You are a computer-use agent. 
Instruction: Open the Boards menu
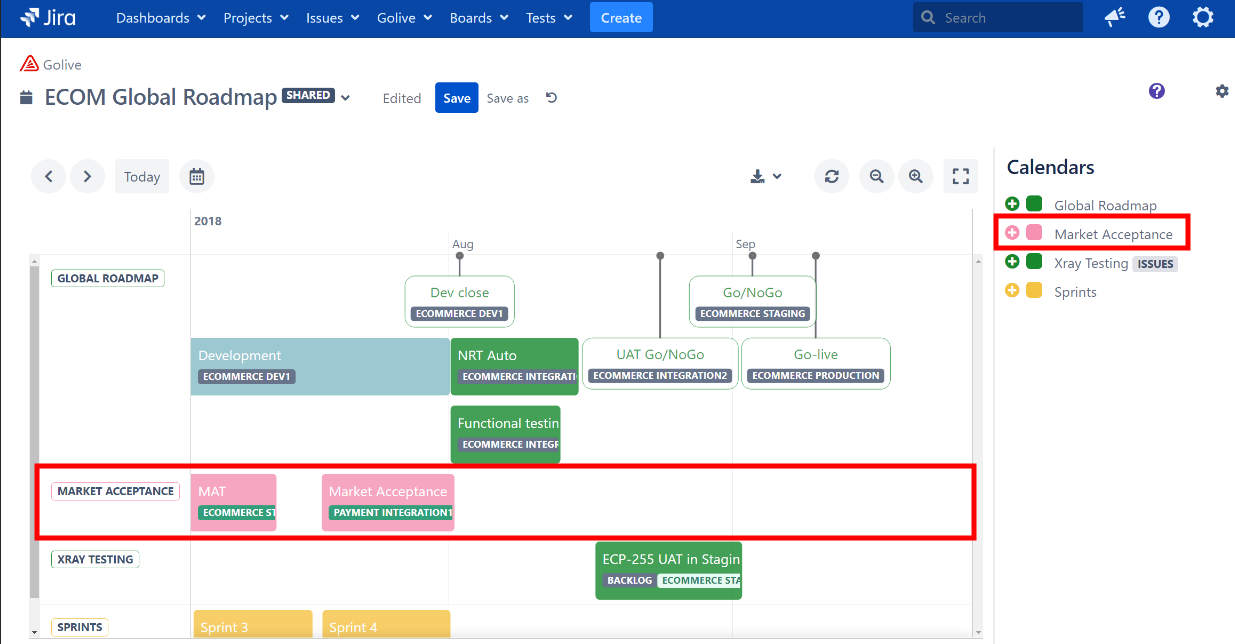click(478, 18)
